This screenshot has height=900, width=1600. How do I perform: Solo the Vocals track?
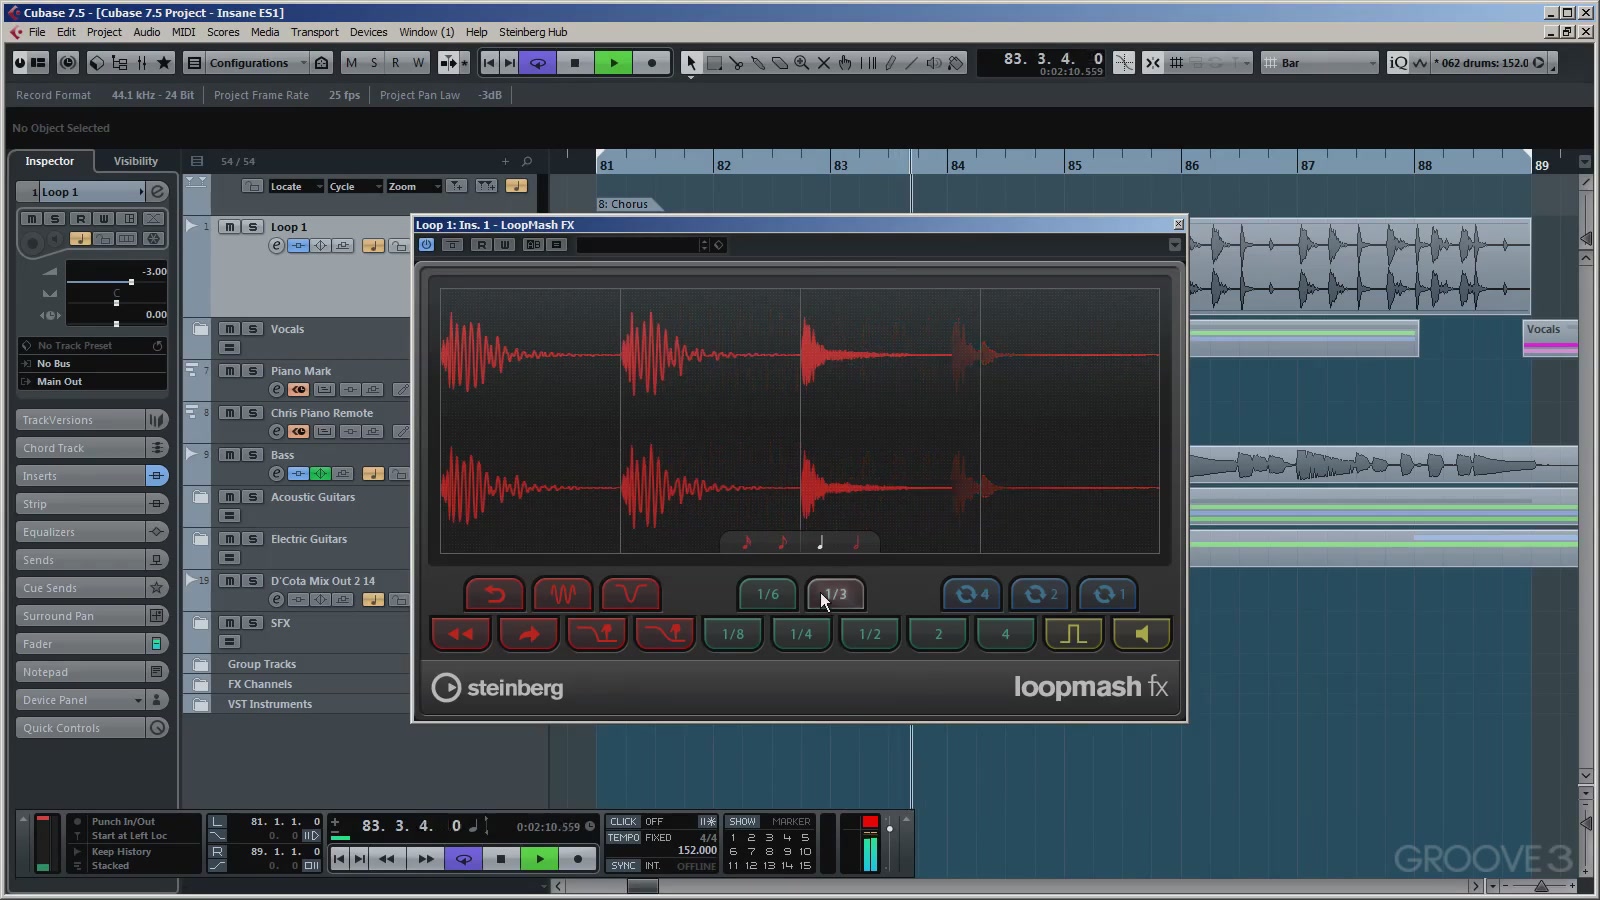point(253,329)
